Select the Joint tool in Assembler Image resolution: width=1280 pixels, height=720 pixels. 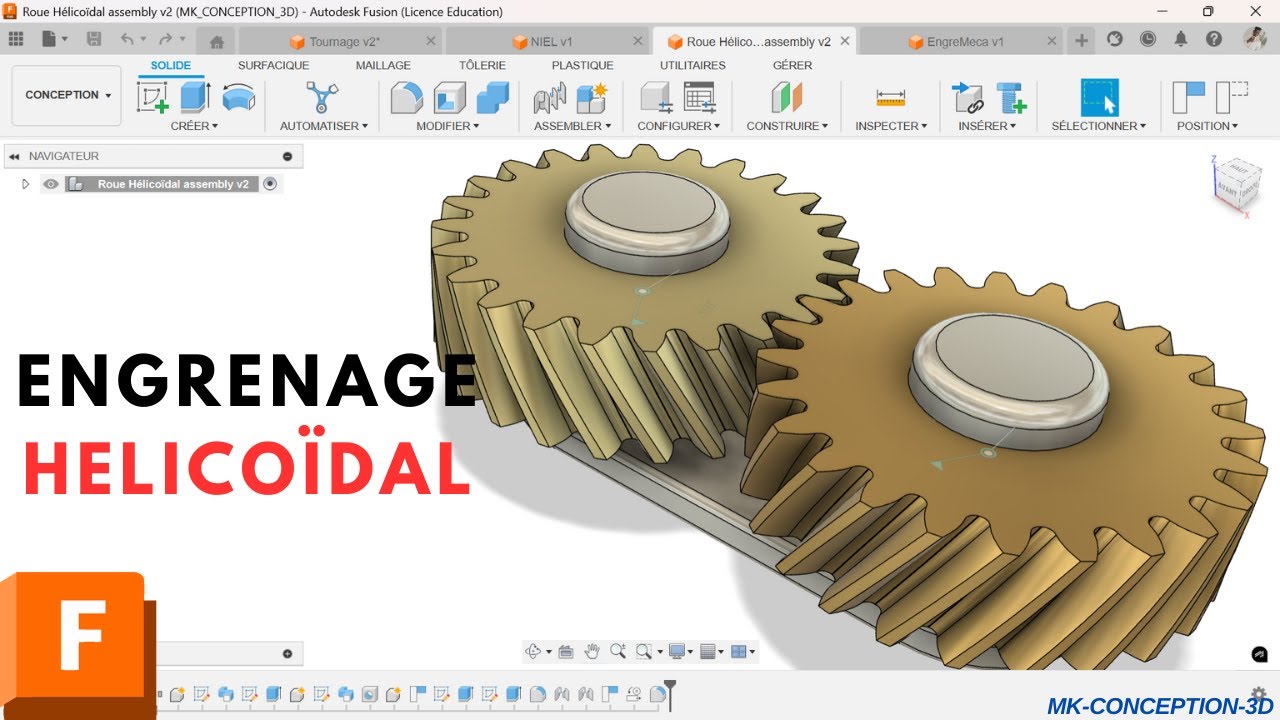coord(549,97)
